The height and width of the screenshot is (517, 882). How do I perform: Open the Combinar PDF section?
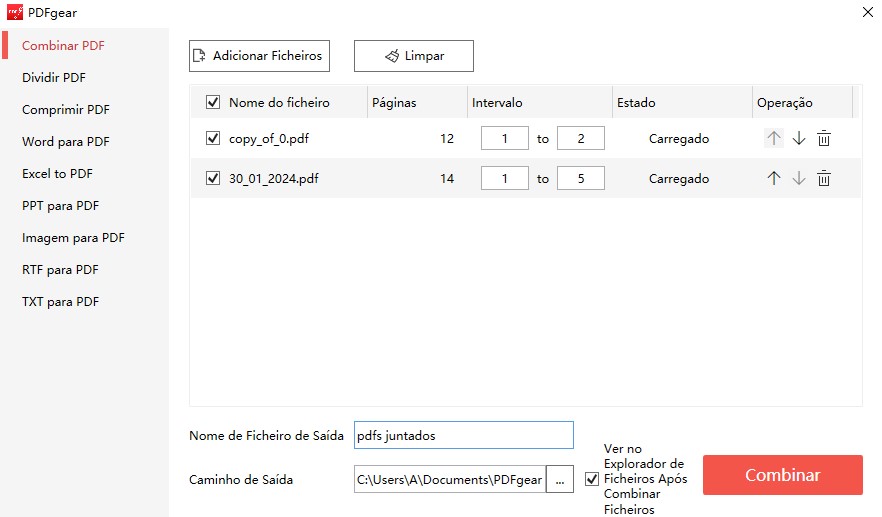(x=63, y=46)
